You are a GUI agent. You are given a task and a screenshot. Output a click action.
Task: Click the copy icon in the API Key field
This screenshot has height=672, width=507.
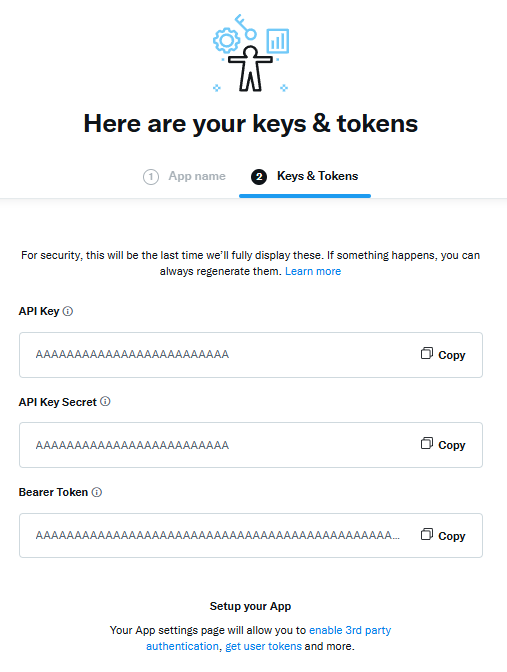(427, 353)
